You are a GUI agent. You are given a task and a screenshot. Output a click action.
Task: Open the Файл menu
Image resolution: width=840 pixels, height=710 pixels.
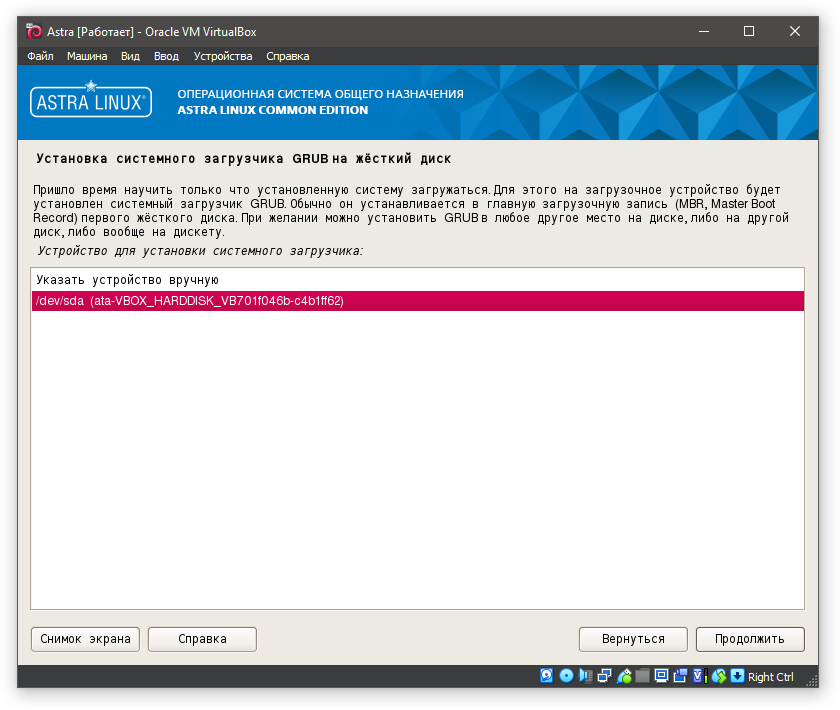(x=40, y=56)
